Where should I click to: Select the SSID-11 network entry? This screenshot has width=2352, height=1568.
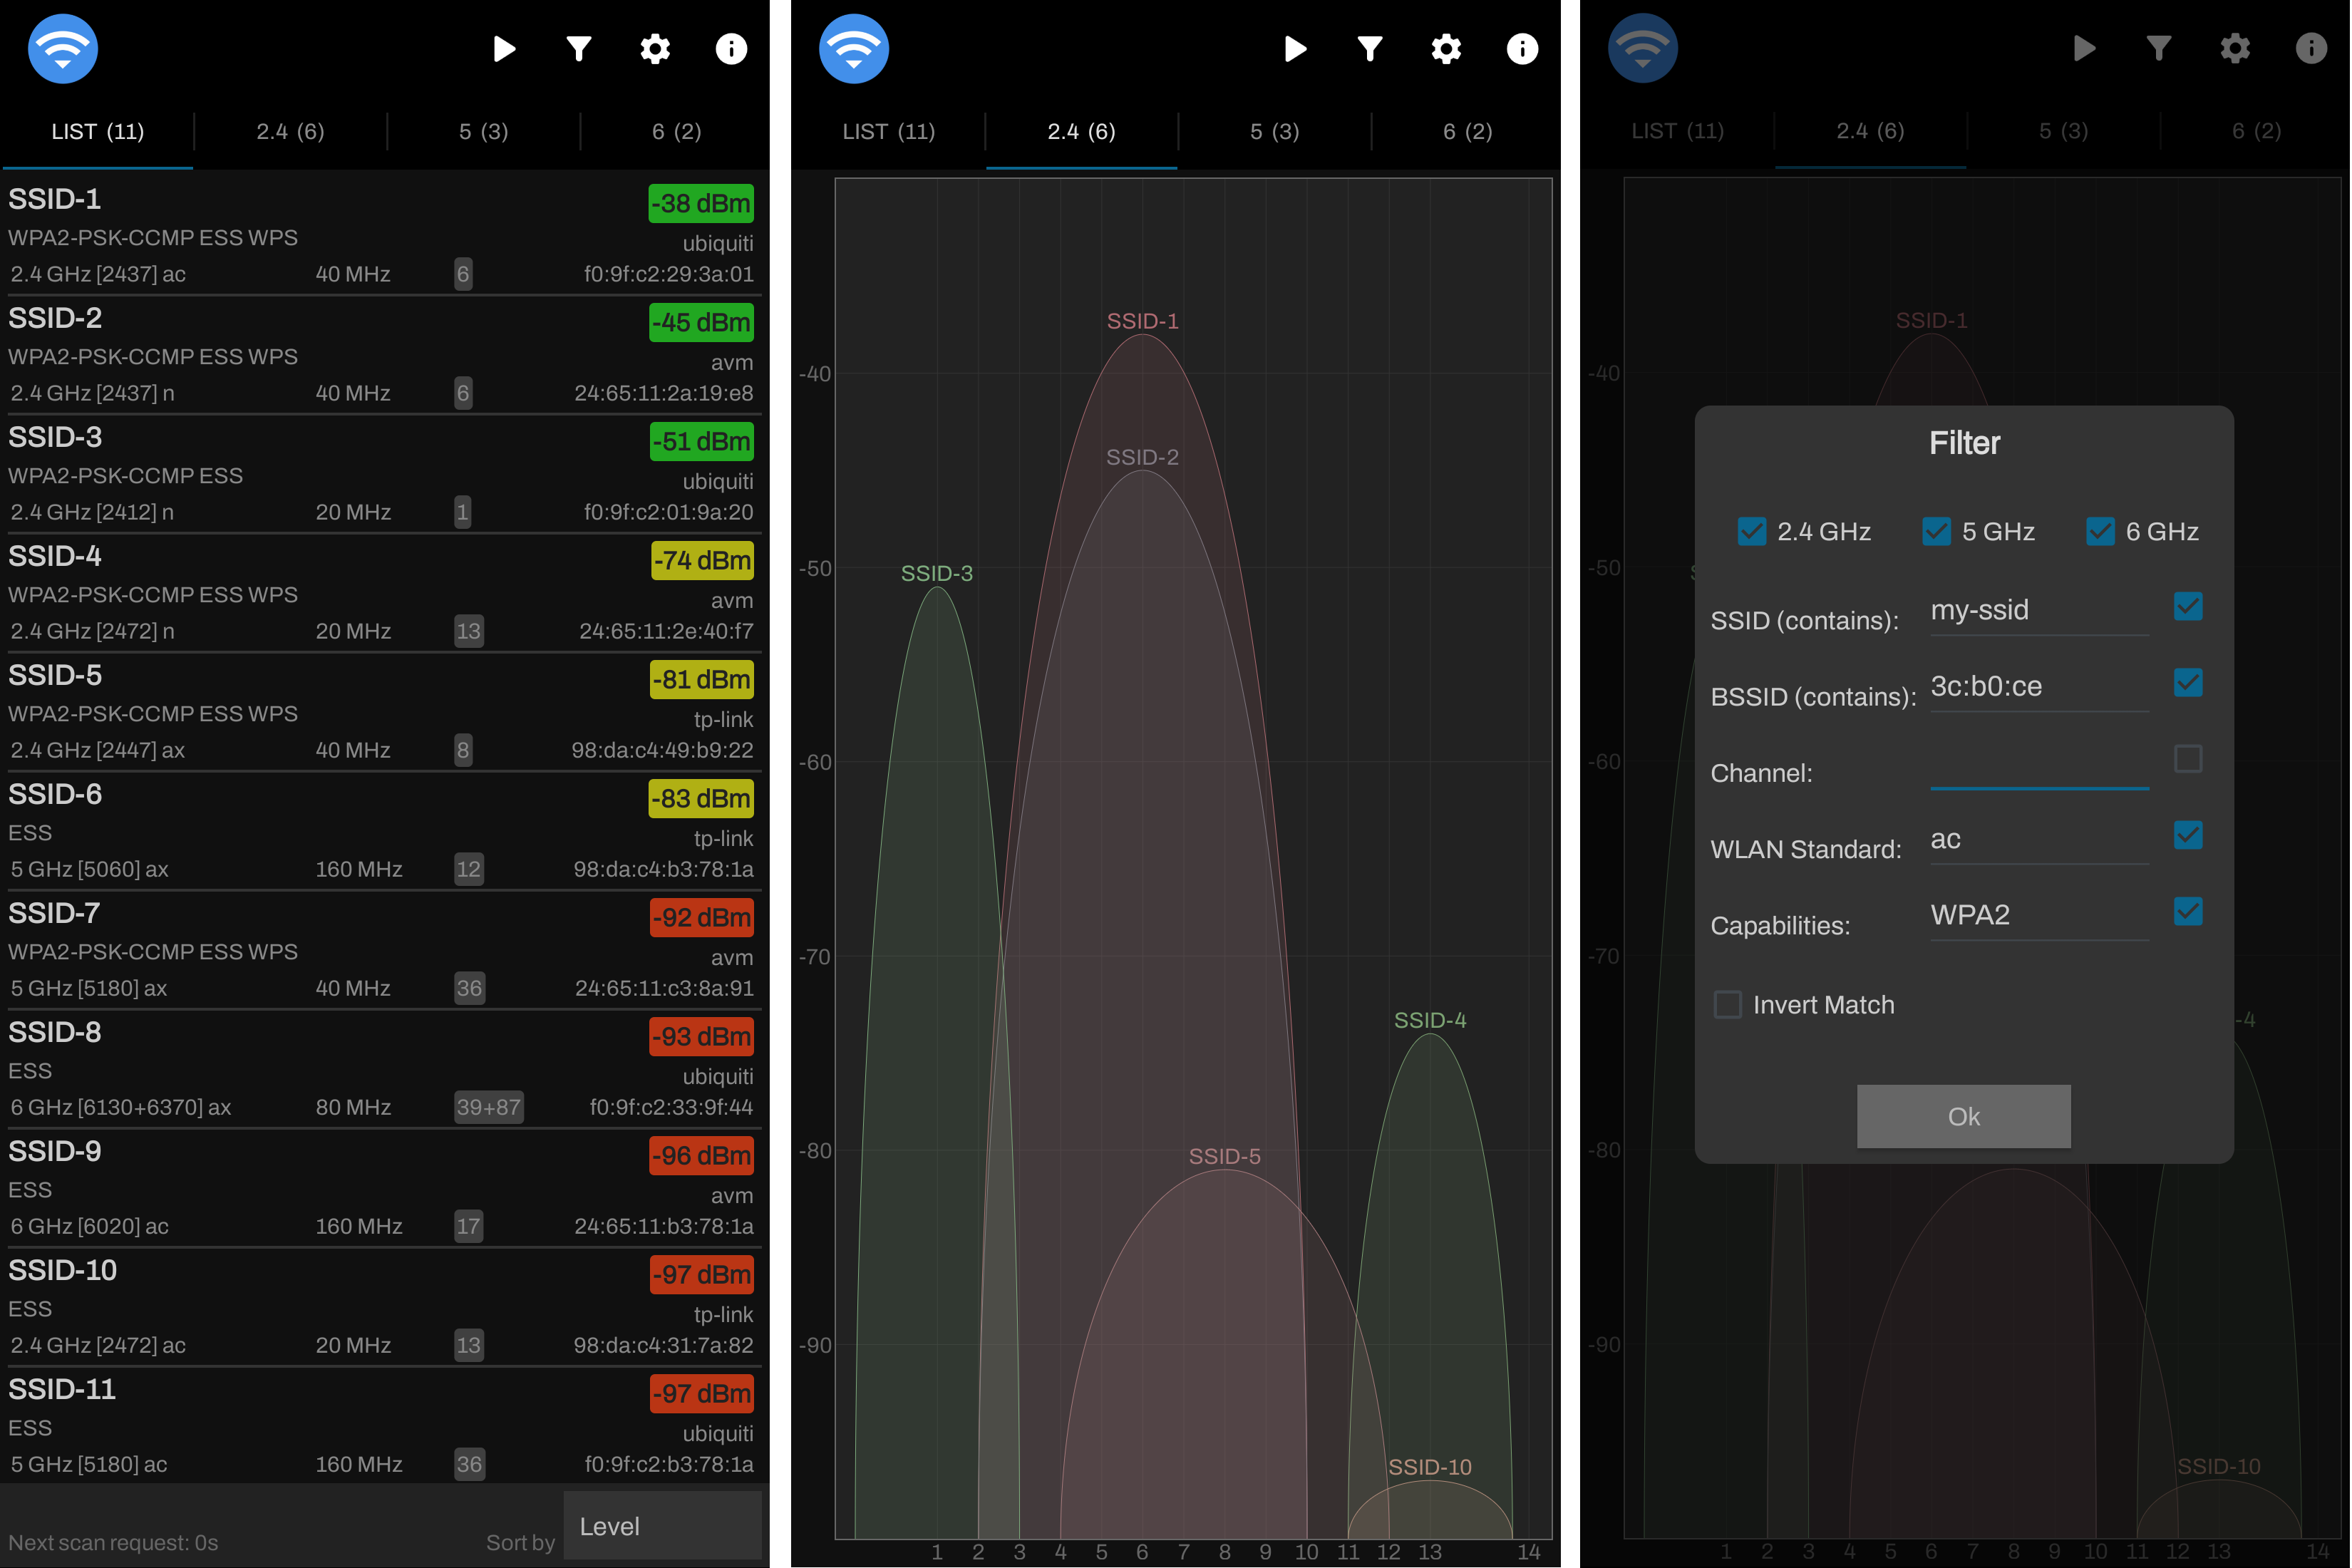coord(385,1426)
